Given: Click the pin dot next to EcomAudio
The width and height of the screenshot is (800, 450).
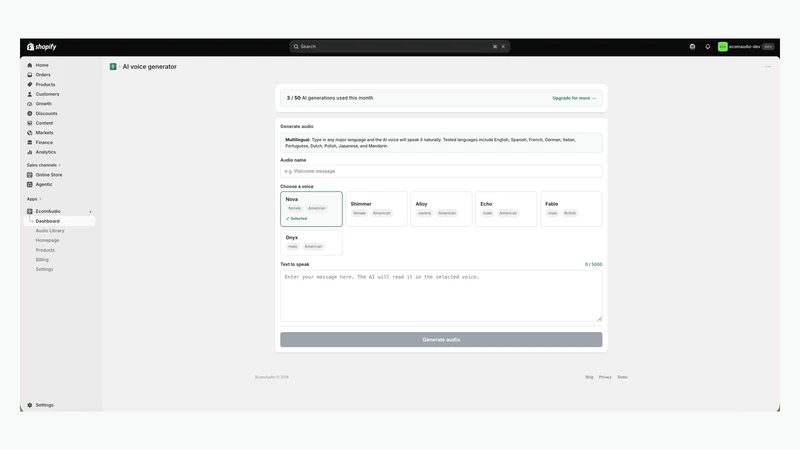Looking at the screenshot, I should [x=90, y=212].
